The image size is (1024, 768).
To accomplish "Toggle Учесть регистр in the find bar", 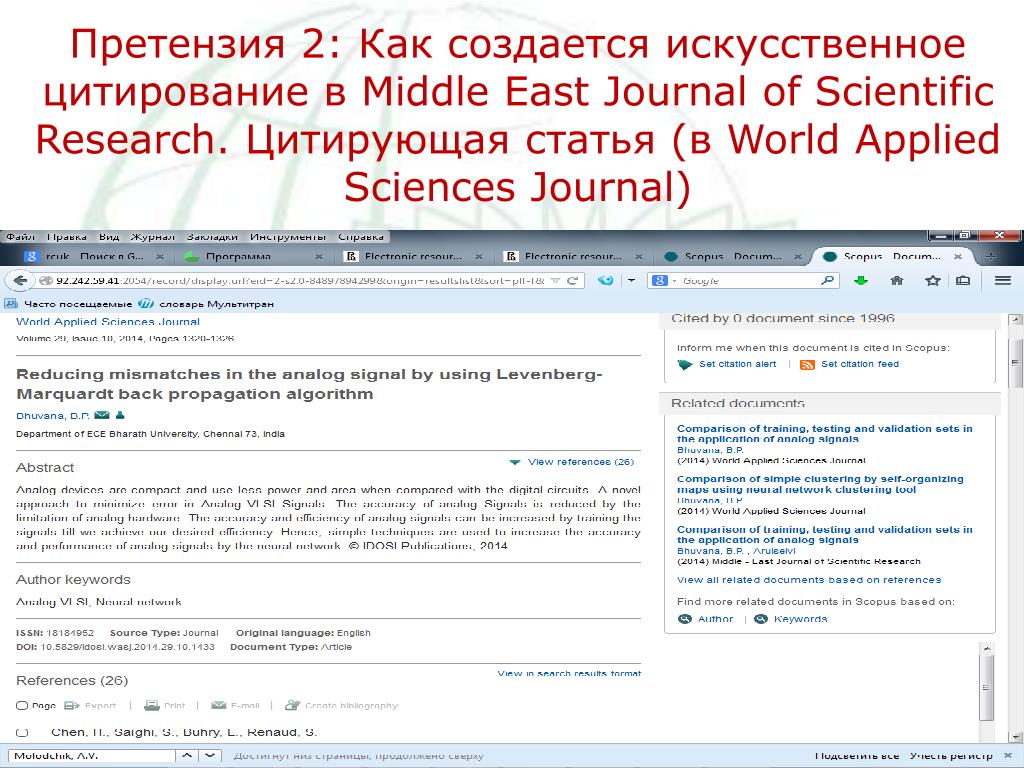I will (951, 756).
